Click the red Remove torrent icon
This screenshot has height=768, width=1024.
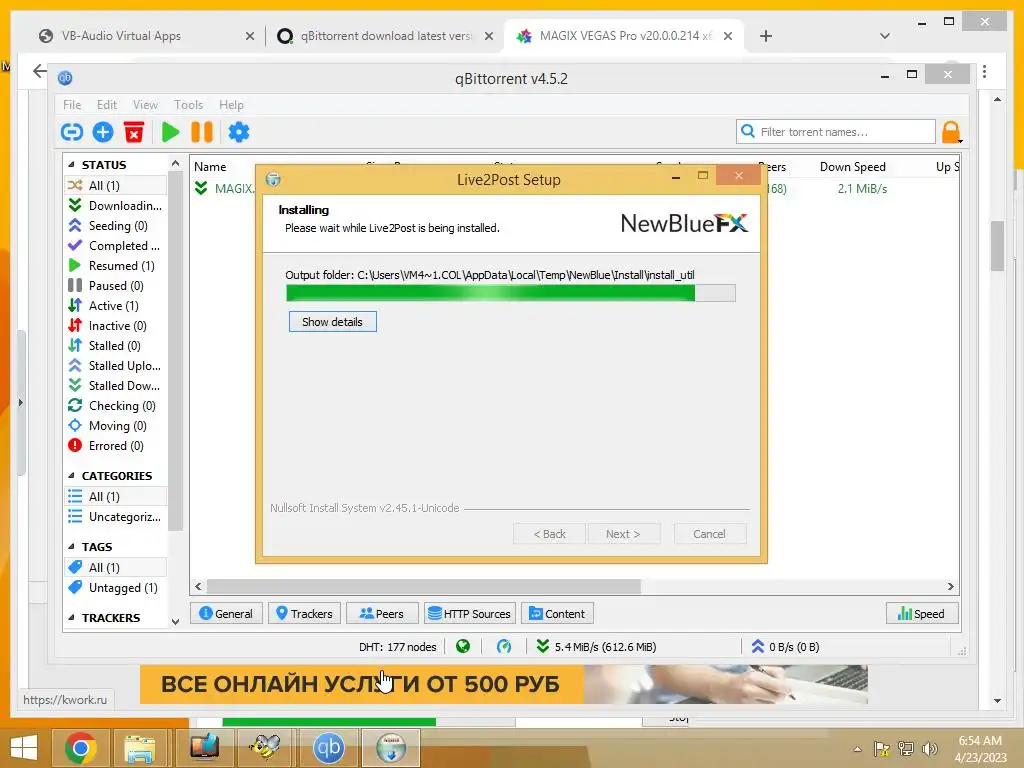pyautogui.click(x=133, y=132)
